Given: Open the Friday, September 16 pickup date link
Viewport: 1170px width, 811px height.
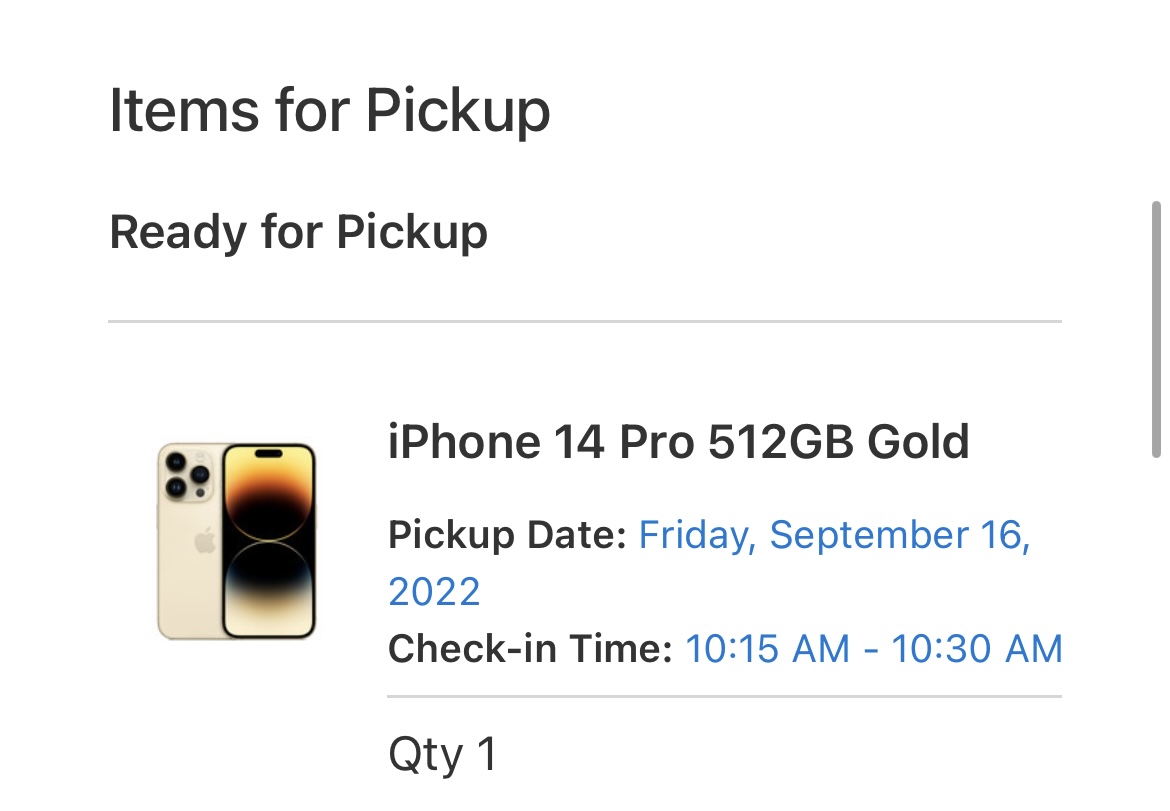Looking at the screenshot, I should click(834, 536).
